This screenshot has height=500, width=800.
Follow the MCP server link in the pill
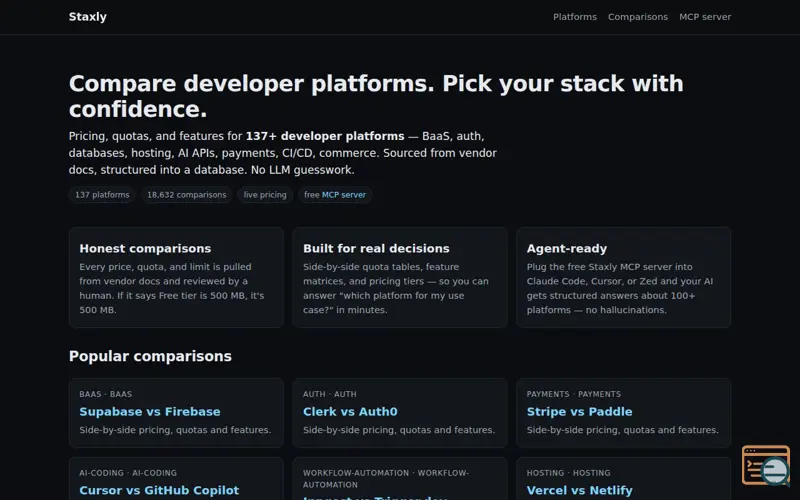coord(343,195)
